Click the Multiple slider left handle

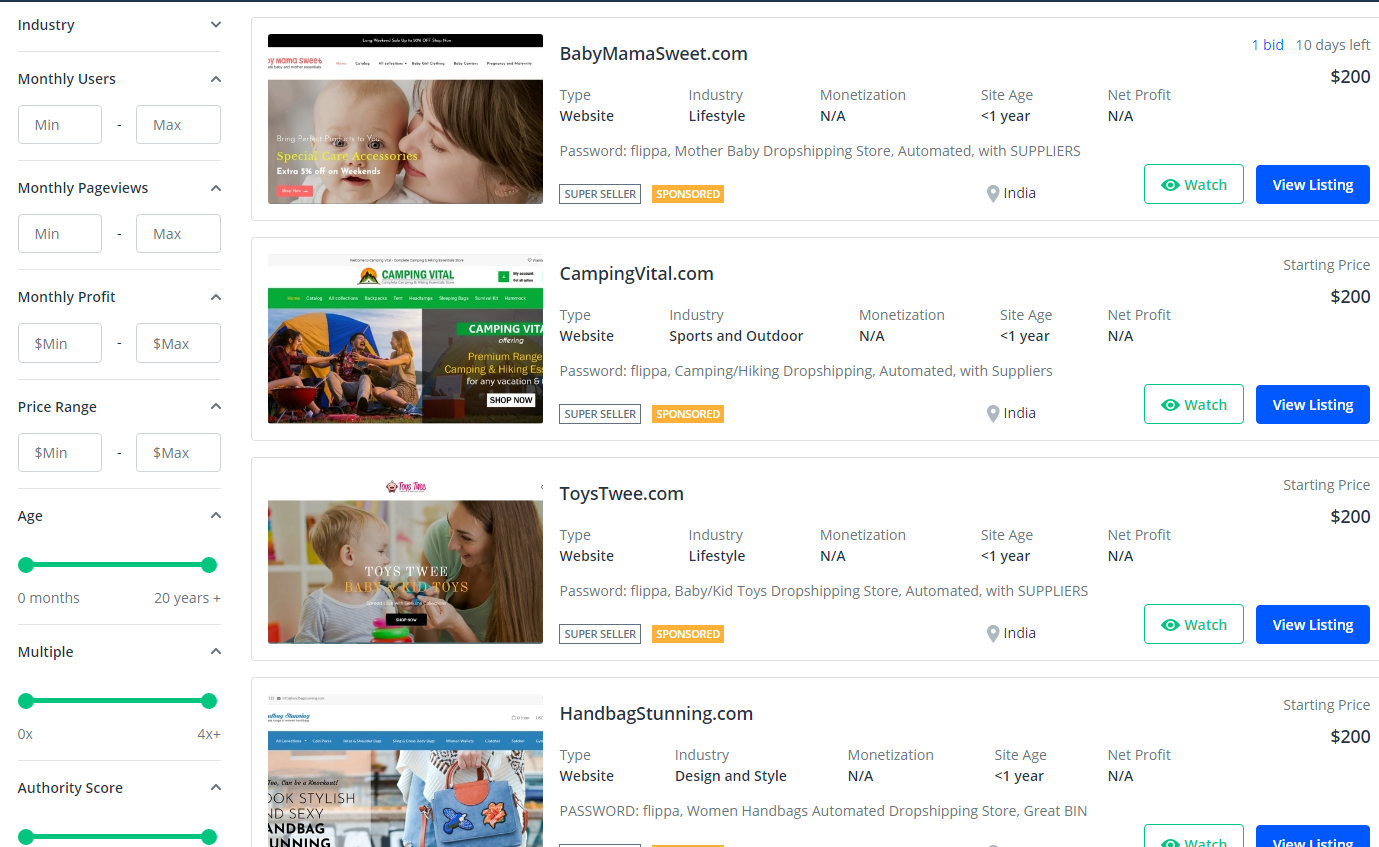coord(26,701)
